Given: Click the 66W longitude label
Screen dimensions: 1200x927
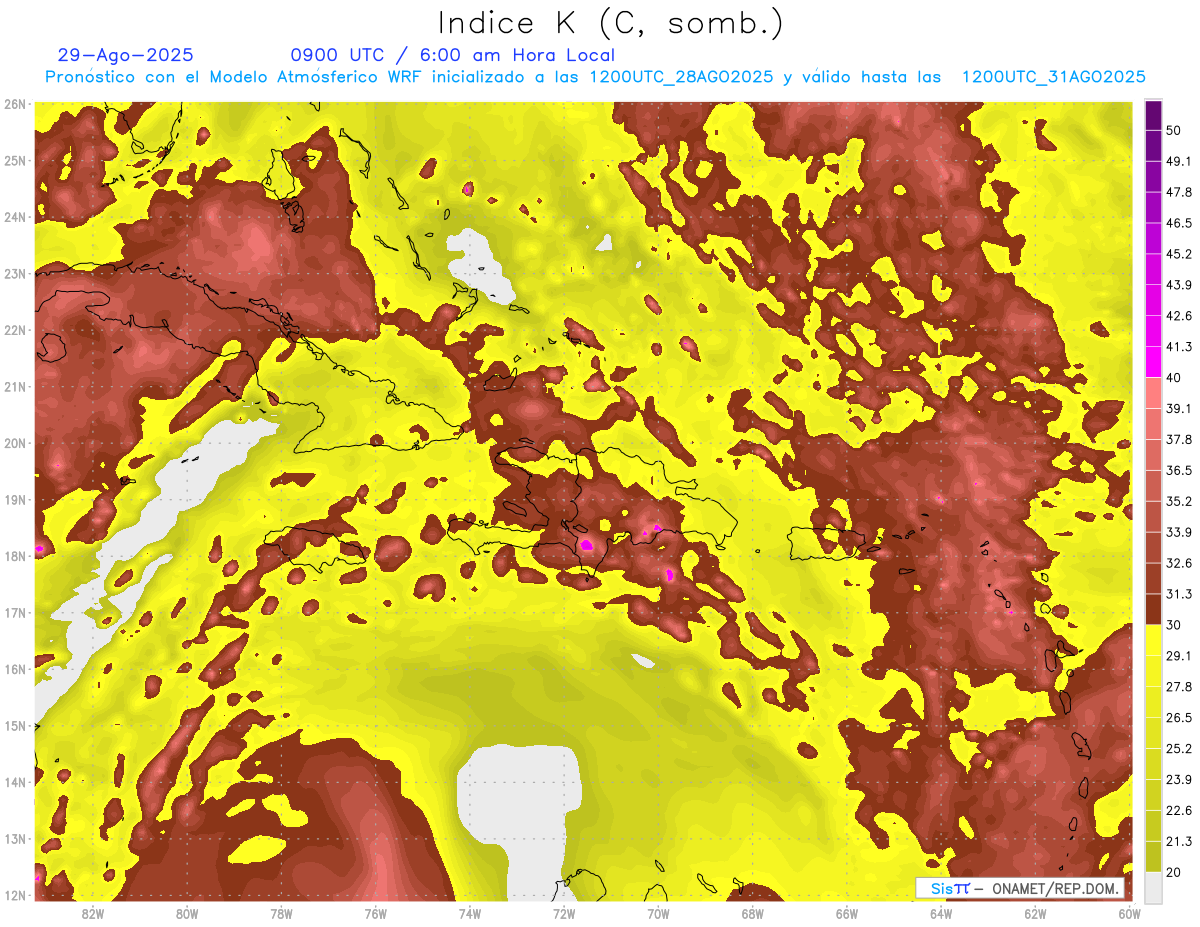Looking at the screenshot, I should [847, 913].
